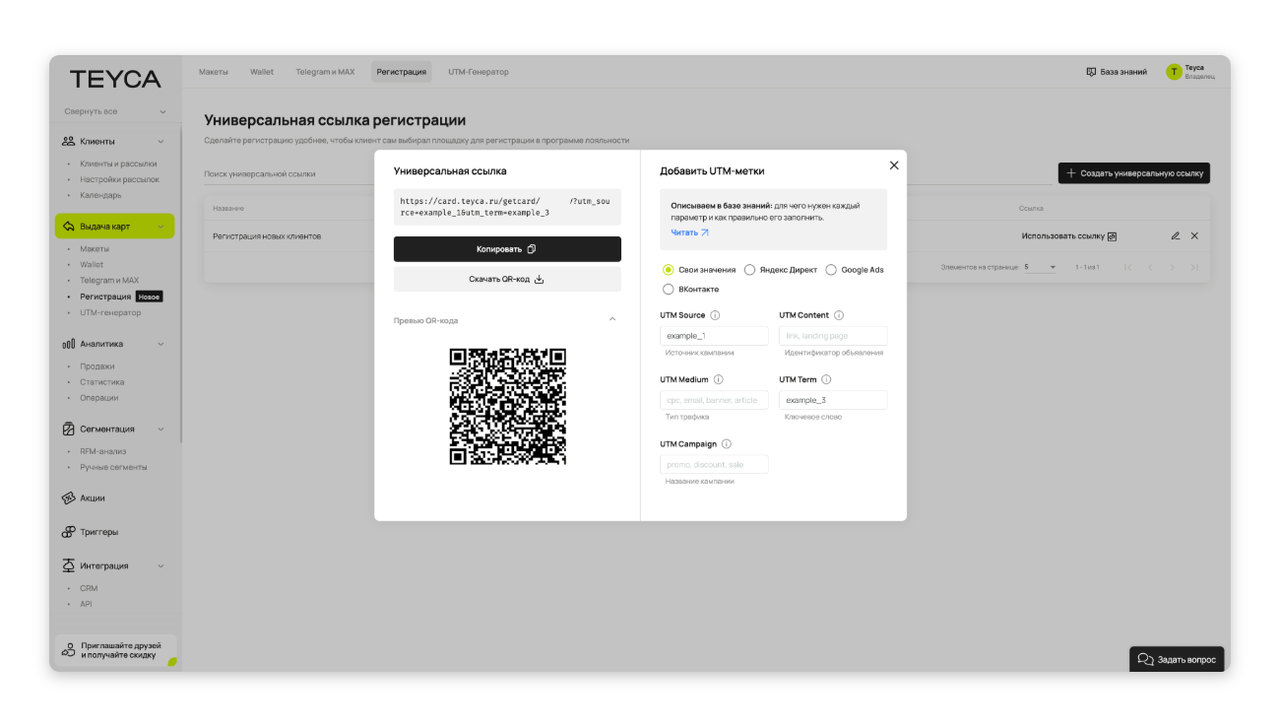1280x728 pixels.
Task: Click the external-link arrow next to Читать
Action: point(704,232)
